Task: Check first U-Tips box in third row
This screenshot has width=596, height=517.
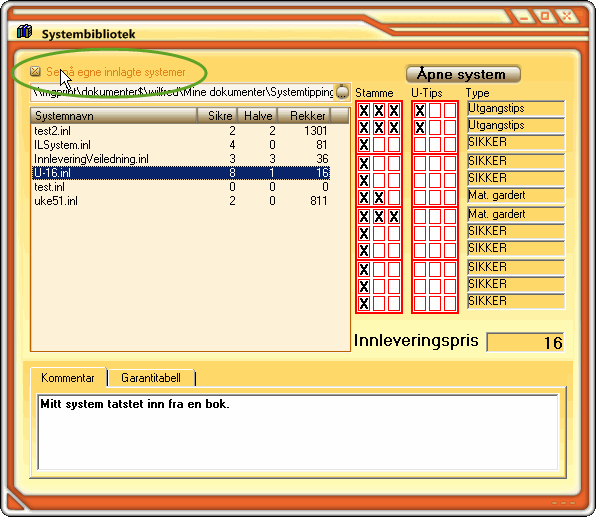Action: tap(420, 144)
